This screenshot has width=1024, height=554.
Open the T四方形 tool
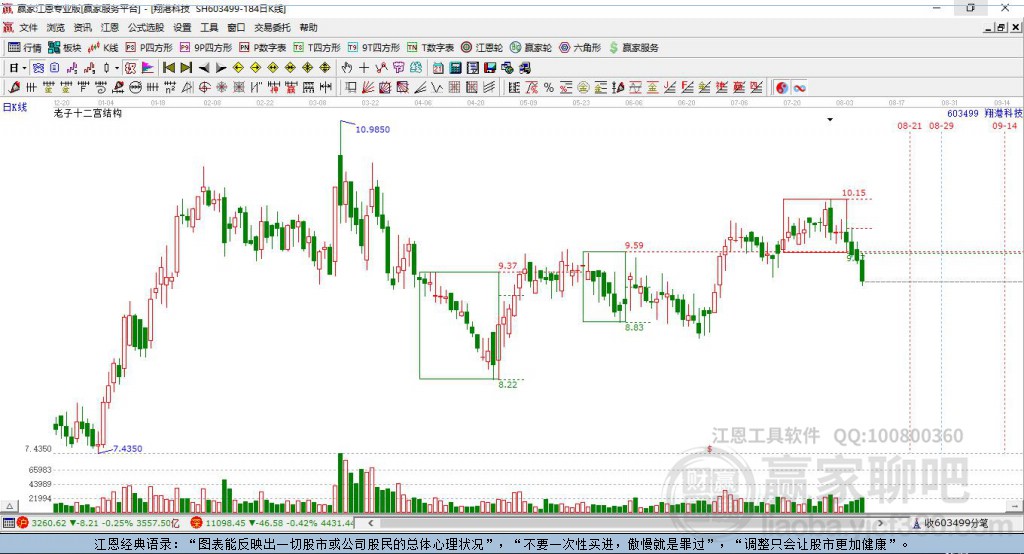coord(317,48)
